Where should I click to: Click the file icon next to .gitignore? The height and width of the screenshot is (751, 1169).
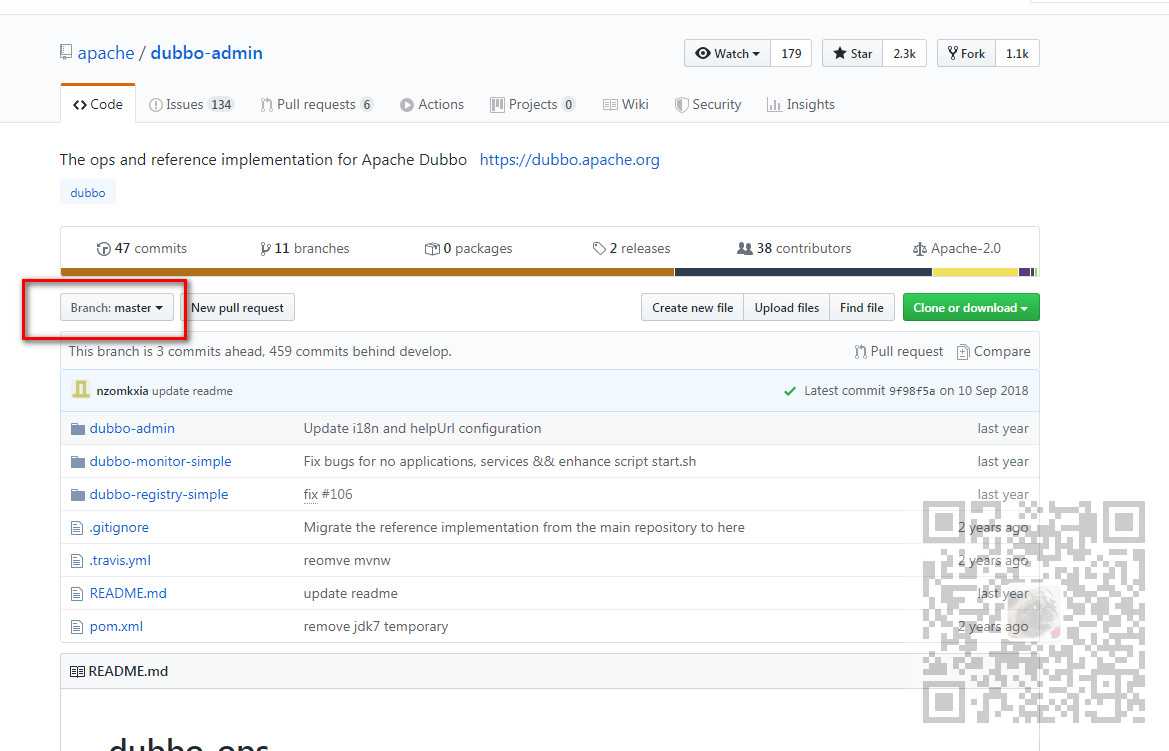pos(77,528)
